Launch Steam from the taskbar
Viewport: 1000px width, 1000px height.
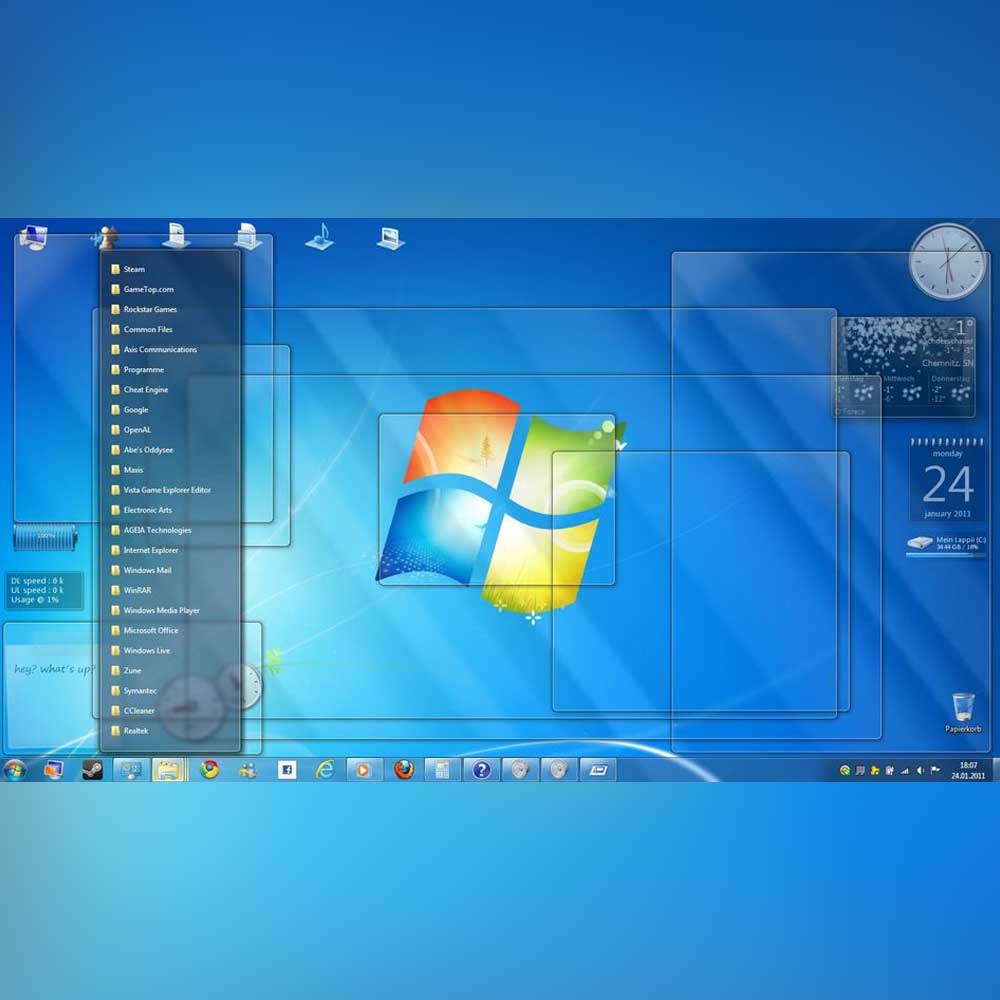(x=92, y=770)
